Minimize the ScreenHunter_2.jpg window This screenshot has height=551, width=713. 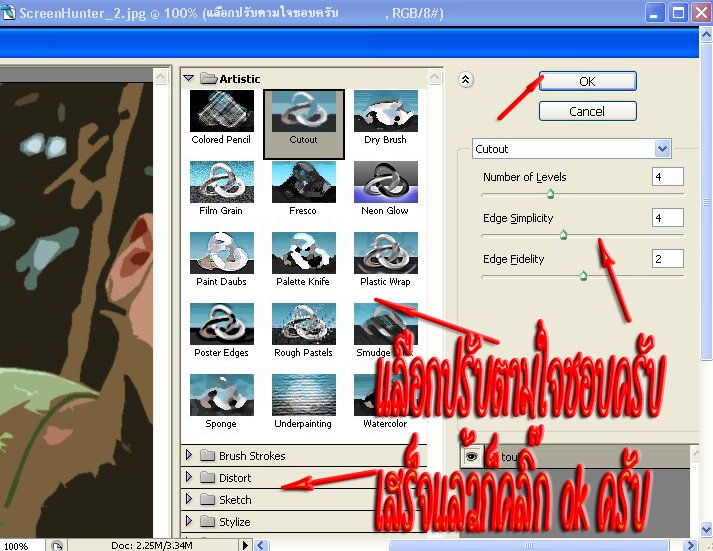point(654,13)
